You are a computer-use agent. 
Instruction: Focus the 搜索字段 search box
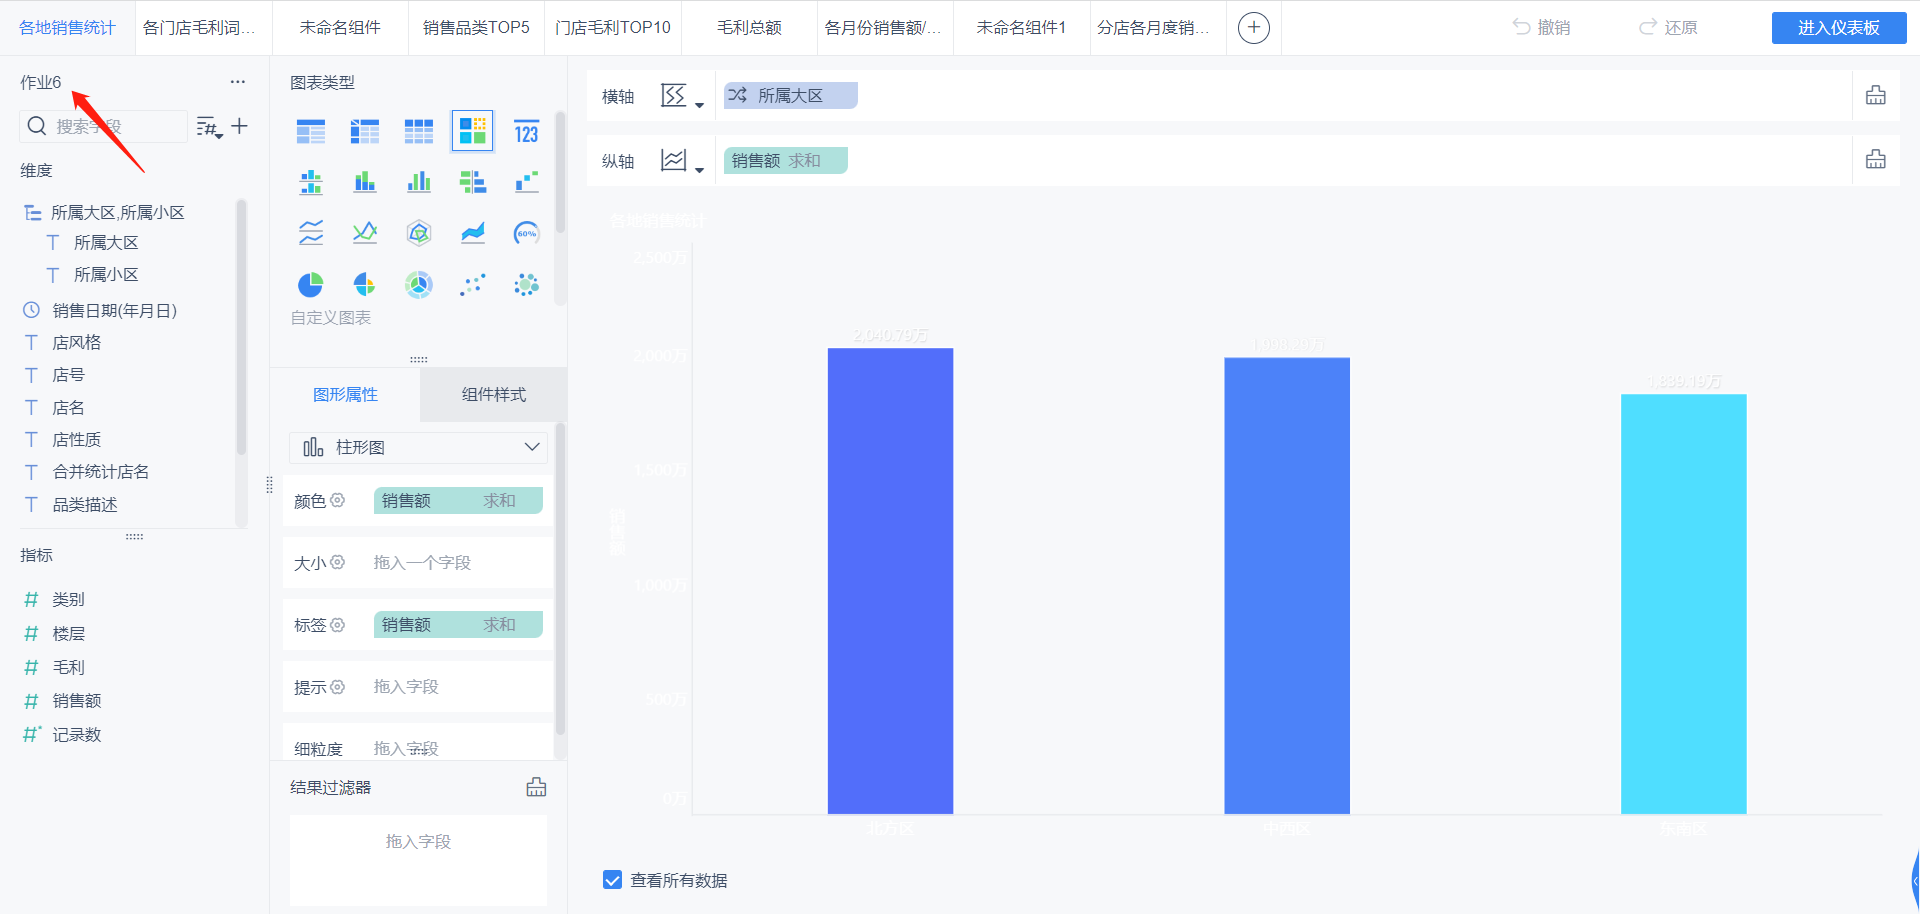point(104,126)
